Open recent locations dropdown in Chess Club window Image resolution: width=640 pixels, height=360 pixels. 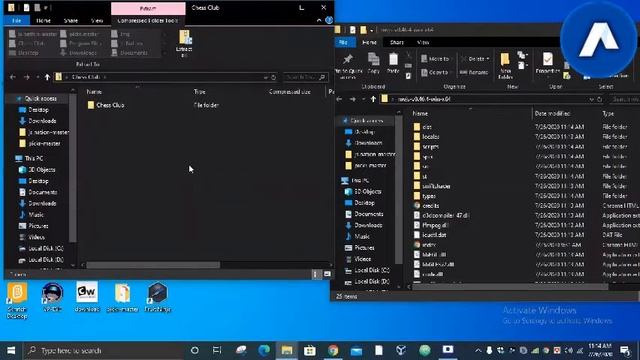point(37,77)
